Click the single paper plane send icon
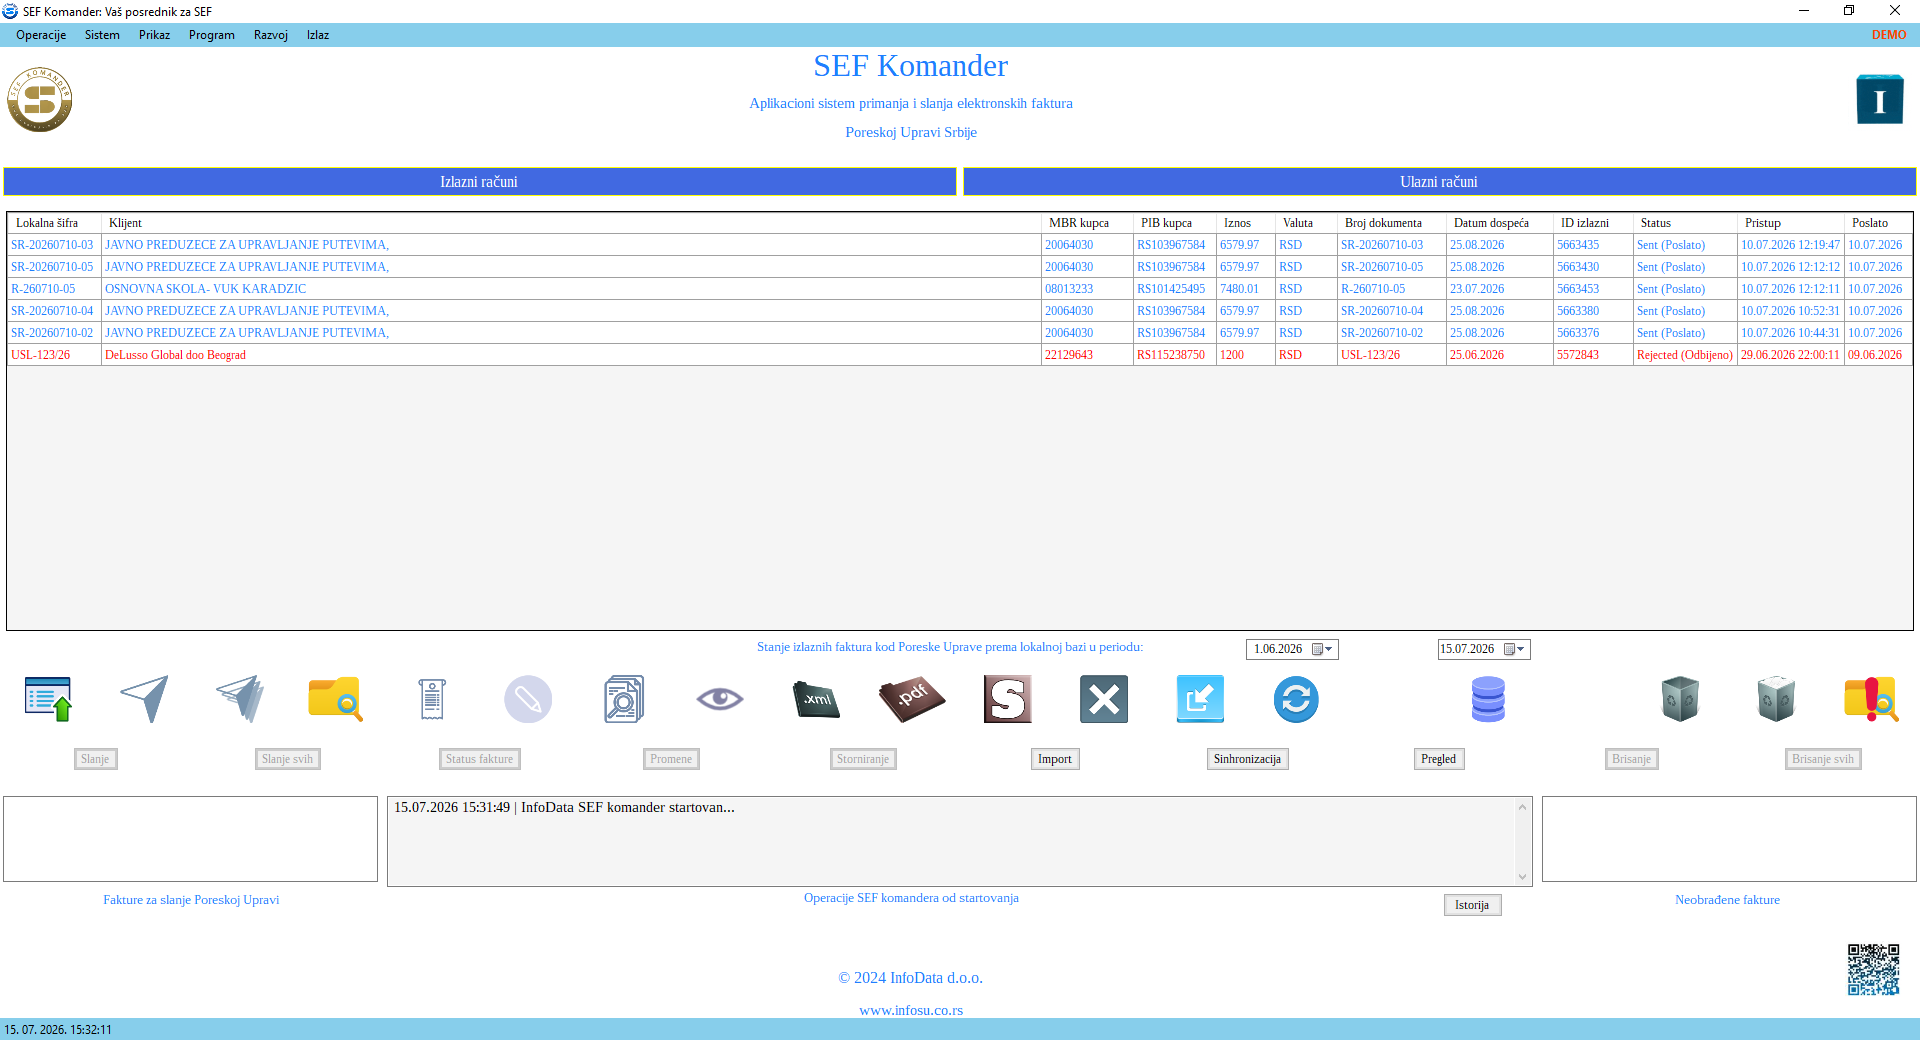Viewport: 1920px width, 1040px height. tap(144, 699)
